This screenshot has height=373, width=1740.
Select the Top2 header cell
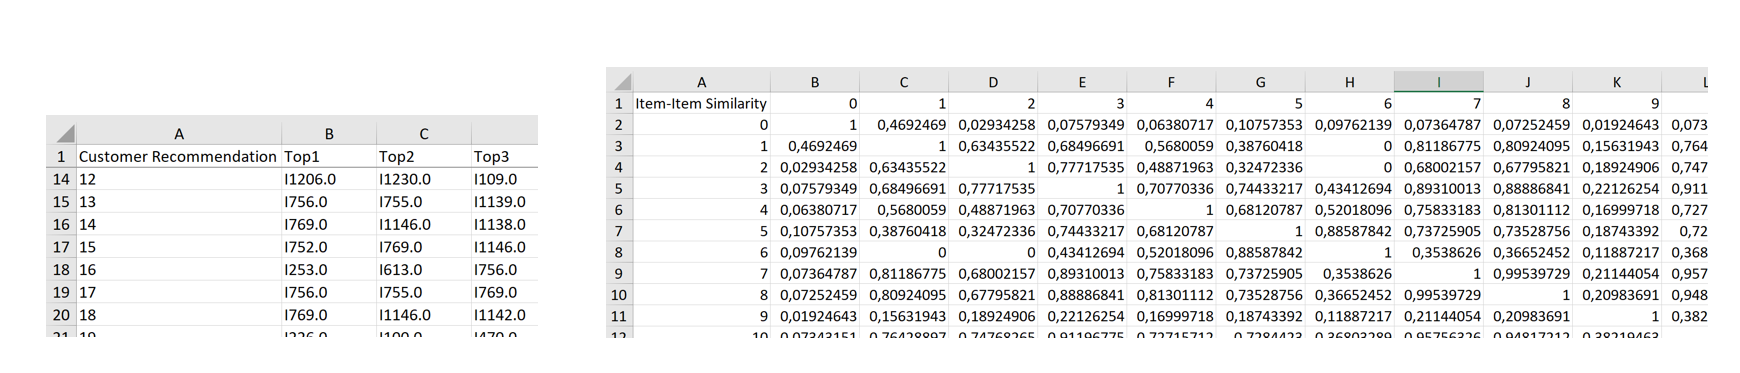point(423,156)
